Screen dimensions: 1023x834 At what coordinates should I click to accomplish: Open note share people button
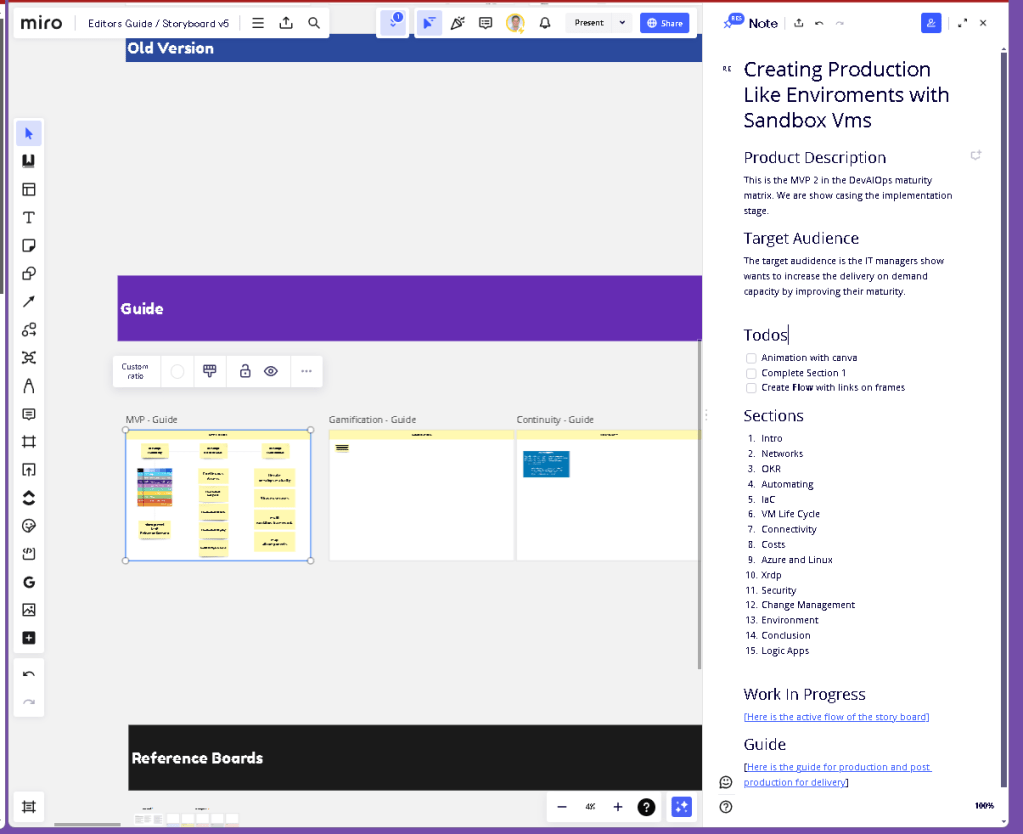coord(931,23)
